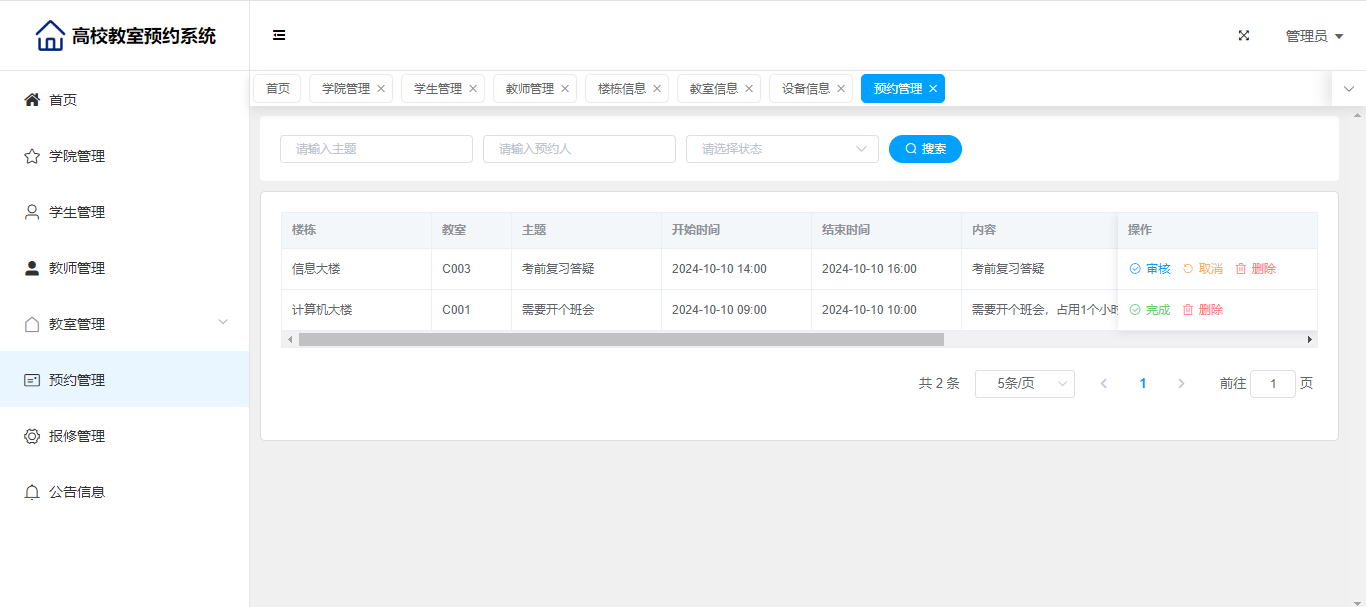This screenshot has height=607, width=1366.
Task: Click 审核 action for 信息大楼 booking
Action: point(1150,269)
